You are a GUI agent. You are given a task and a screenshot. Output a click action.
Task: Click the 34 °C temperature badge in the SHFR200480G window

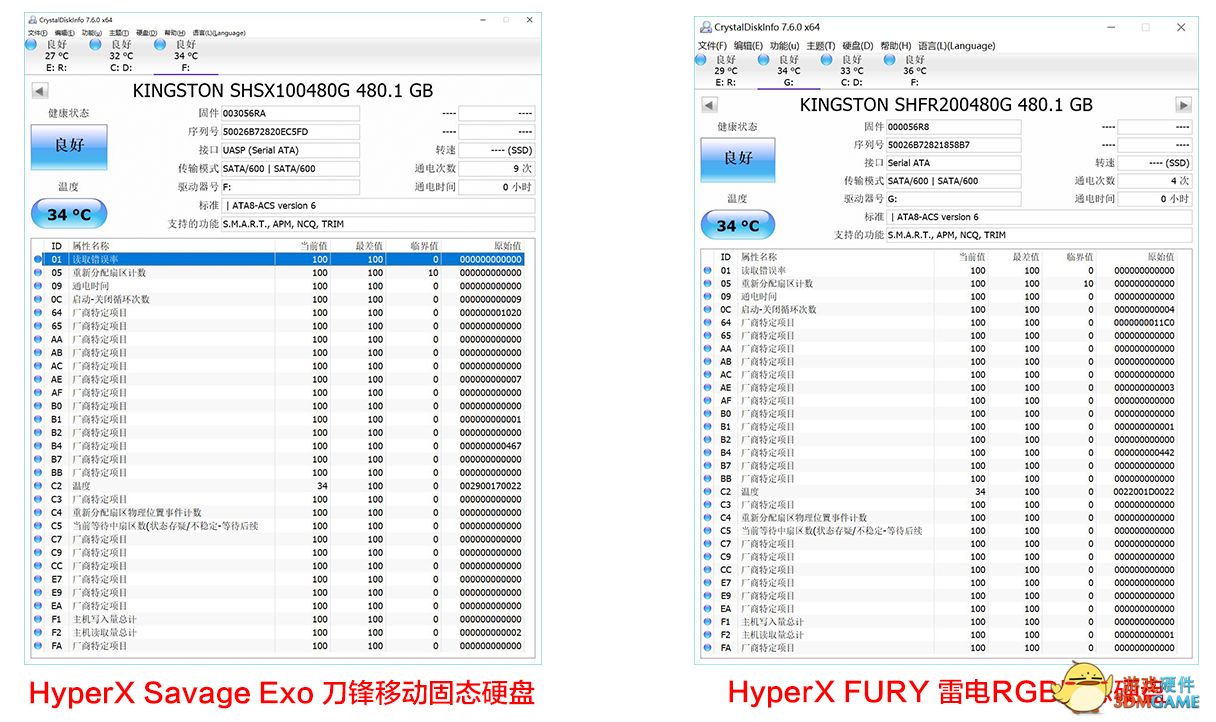(x=737, y=226)
